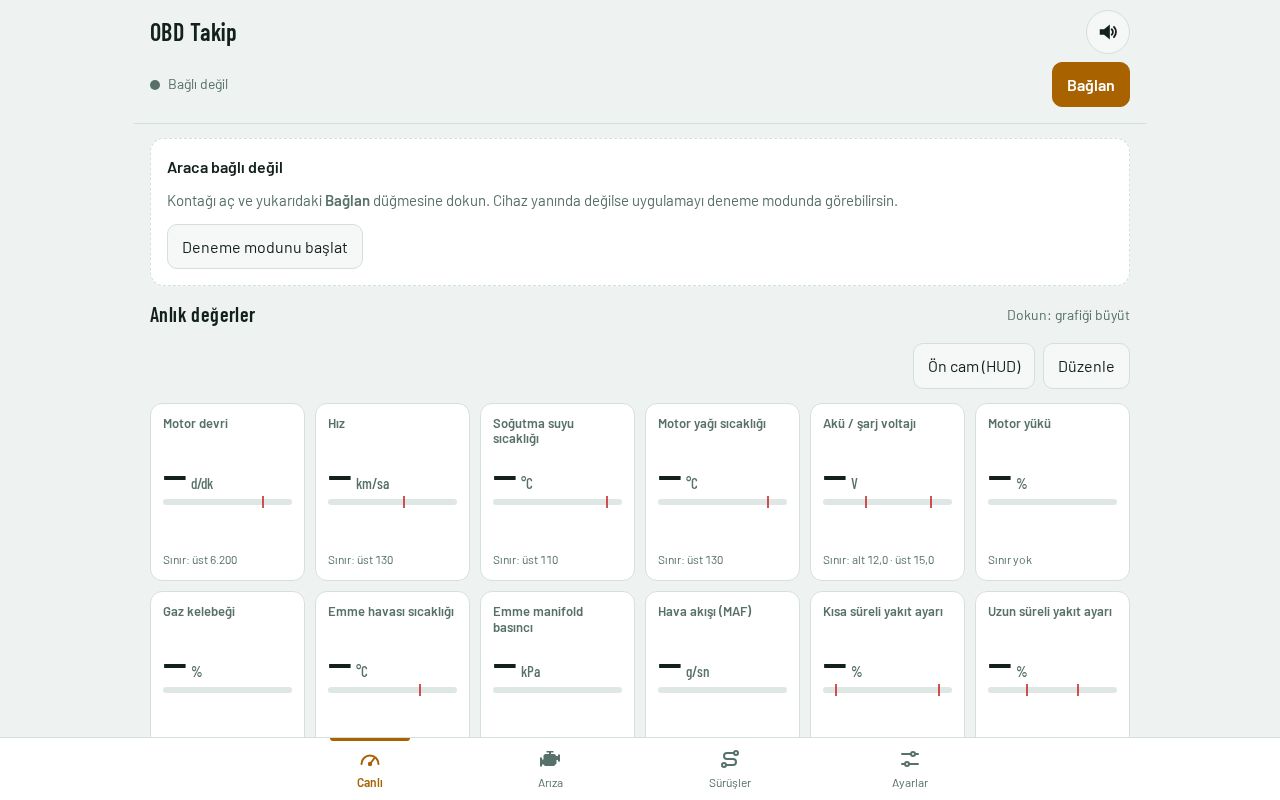Click the 'OBD Takip' app title
The image size is (1280, 800).
tap(193, 32)
